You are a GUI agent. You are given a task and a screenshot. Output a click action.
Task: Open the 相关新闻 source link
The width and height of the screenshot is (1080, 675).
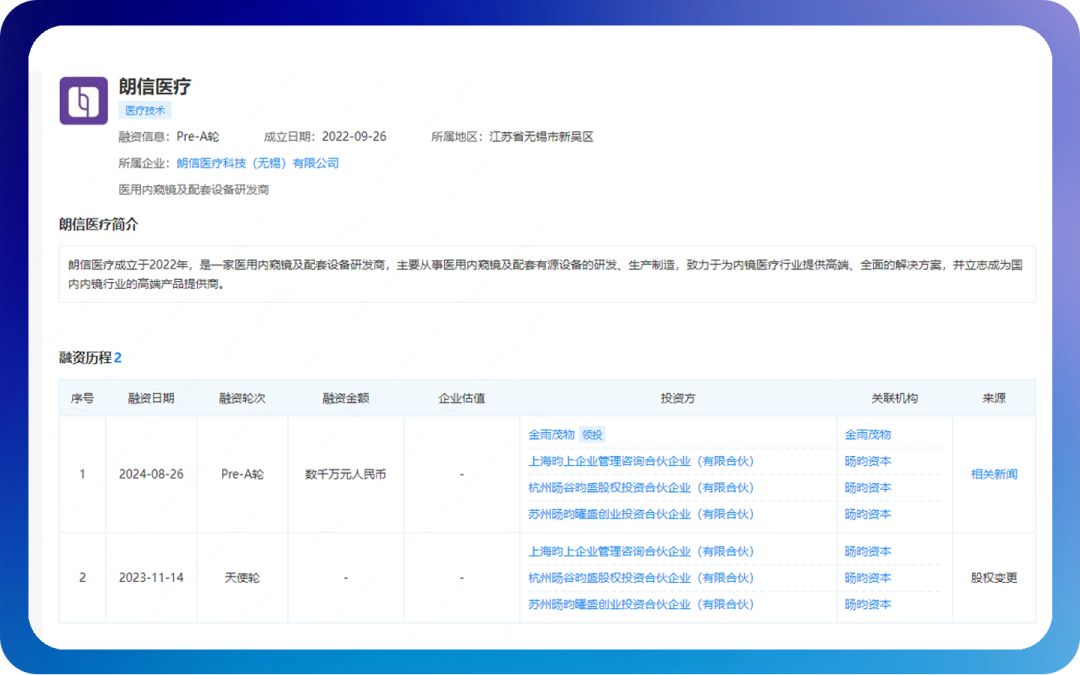[994, 474]
